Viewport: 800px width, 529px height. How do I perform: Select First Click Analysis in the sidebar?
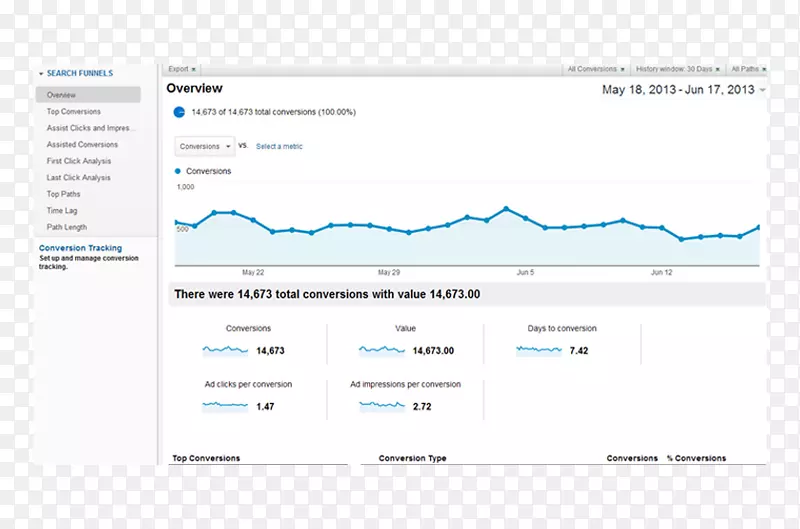coord(79,161)
